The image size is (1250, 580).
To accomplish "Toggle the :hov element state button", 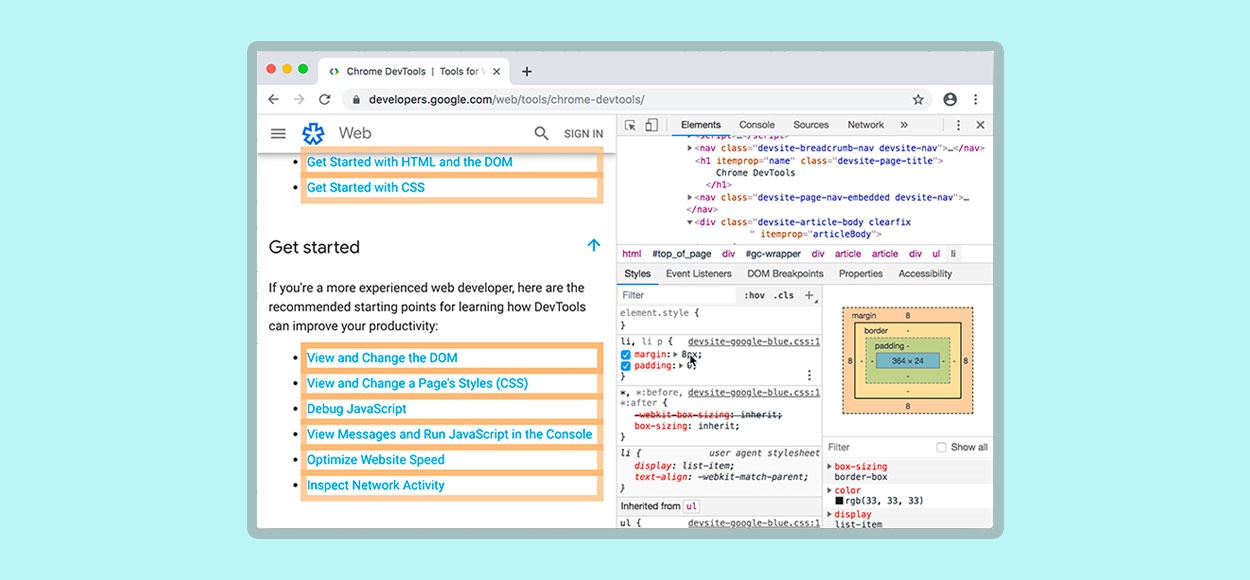I will tap(754, 295).
